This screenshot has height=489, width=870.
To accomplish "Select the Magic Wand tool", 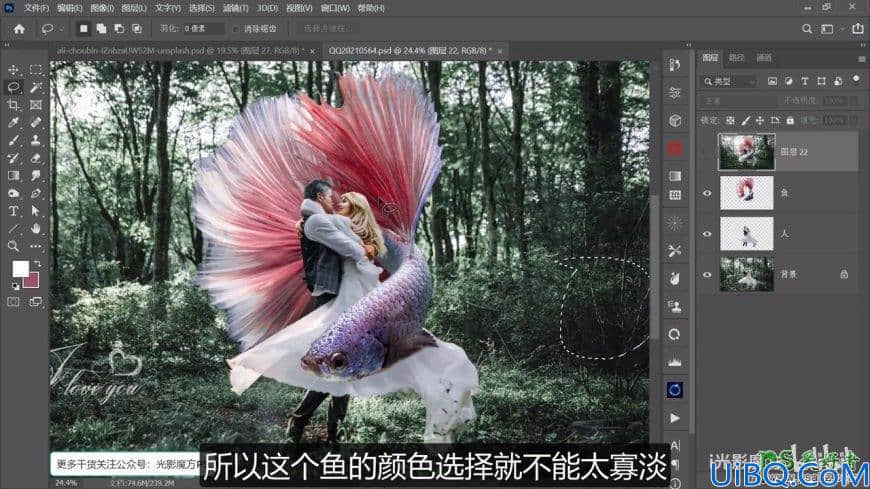I will point(36,87).
